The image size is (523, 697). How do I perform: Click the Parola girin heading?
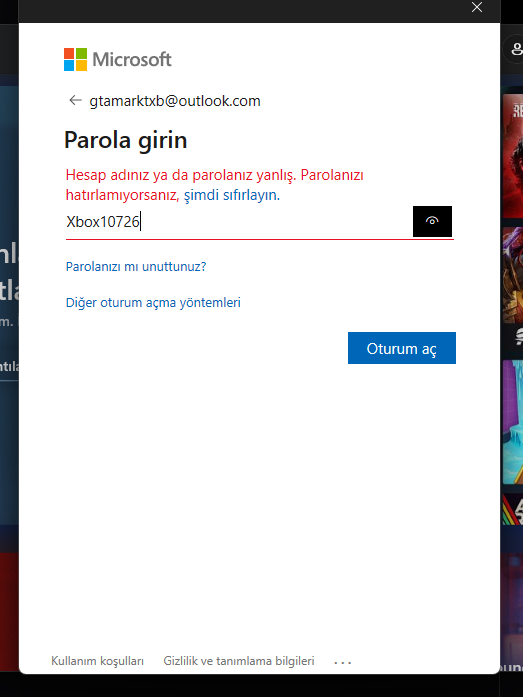tap(126, 140)
